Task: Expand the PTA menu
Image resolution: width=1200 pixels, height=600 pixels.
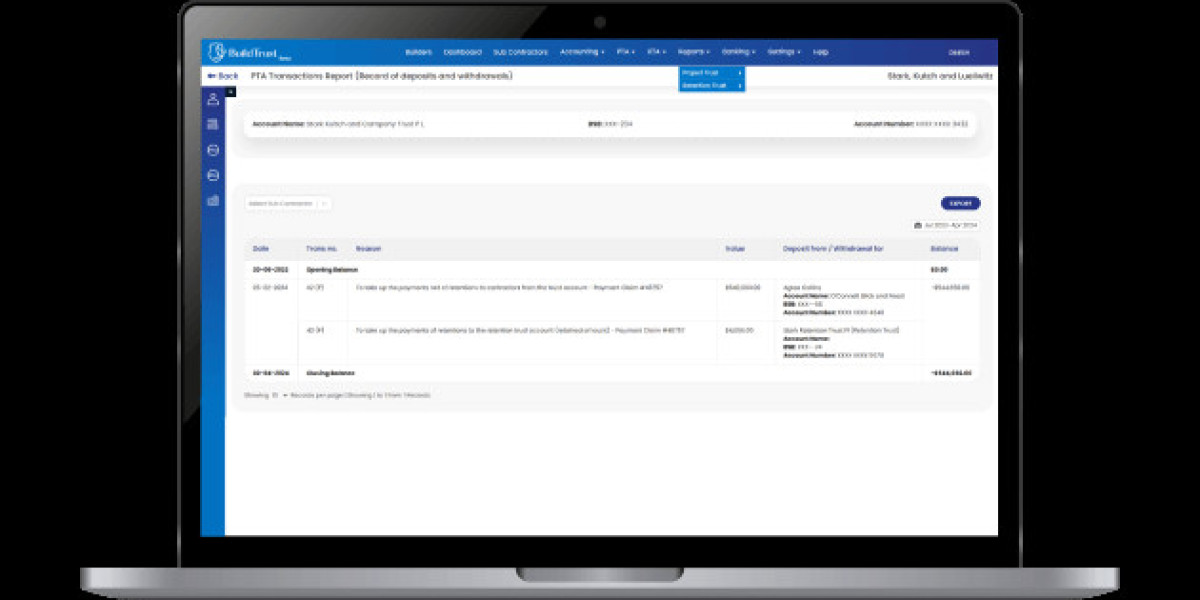Action: point(626,52)
